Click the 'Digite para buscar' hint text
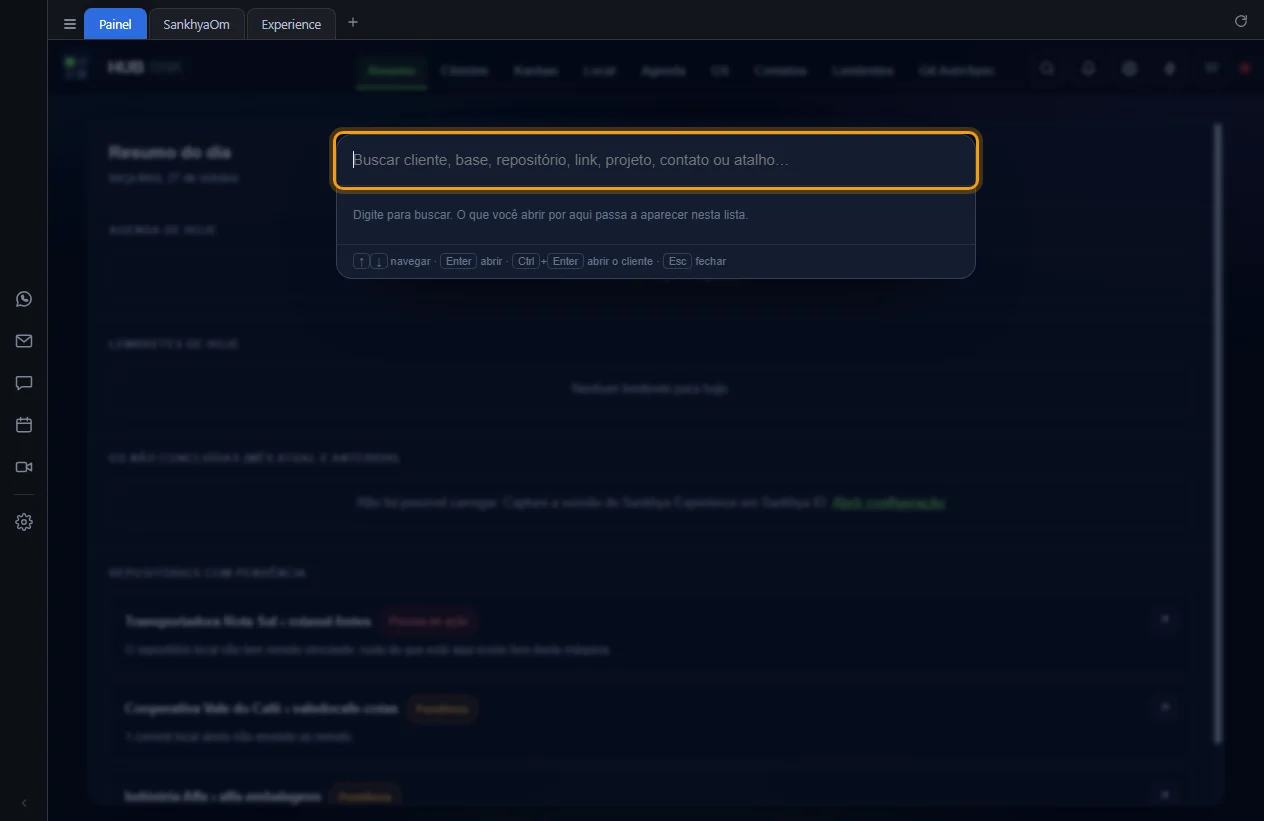Image resolution: width=1264 pixels, height=821 pixels. point(550,215)
